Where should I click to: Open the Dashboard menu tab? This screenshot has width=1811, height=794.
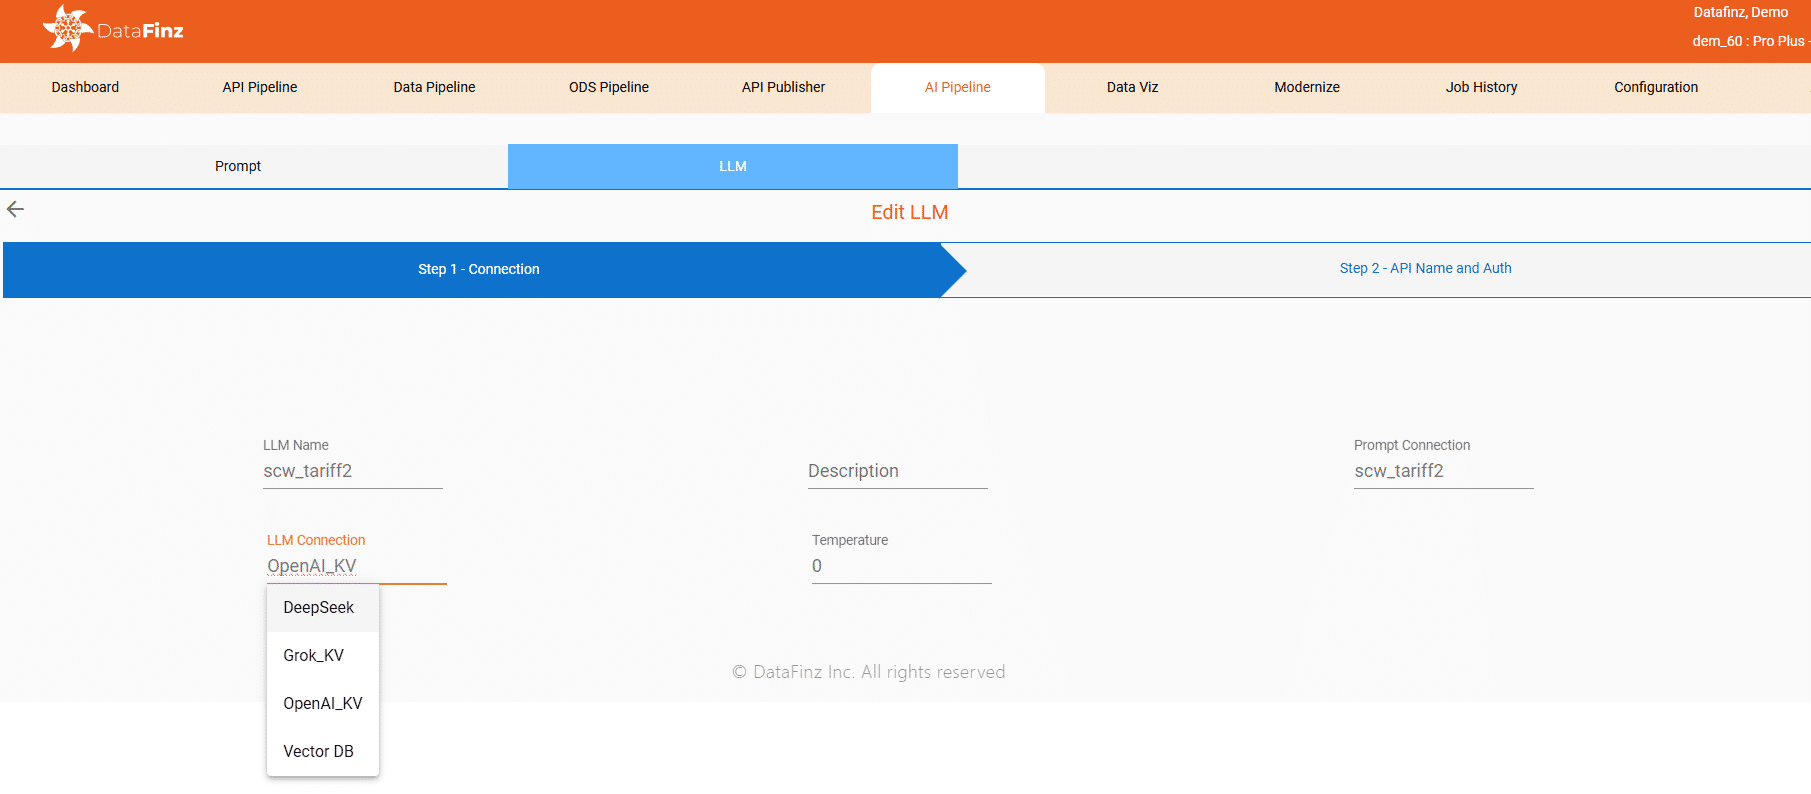point(85,88)
